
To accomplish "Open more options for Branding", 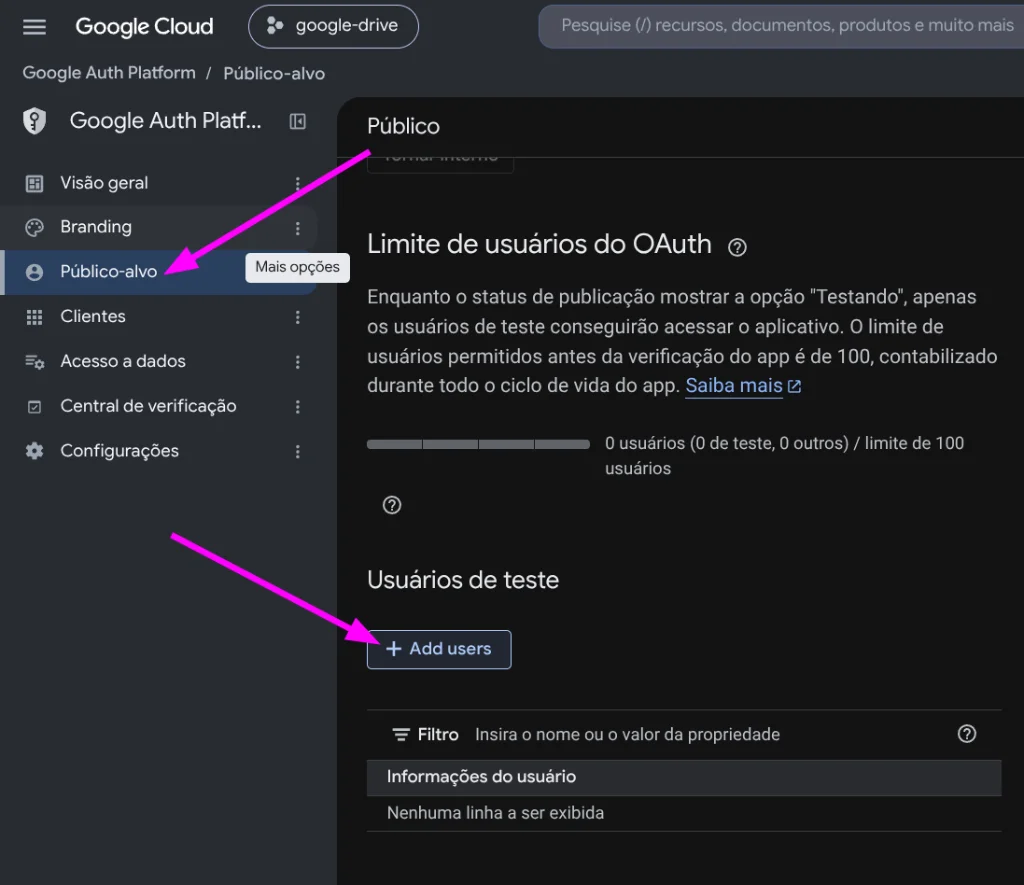I will (x=298, y=228).
